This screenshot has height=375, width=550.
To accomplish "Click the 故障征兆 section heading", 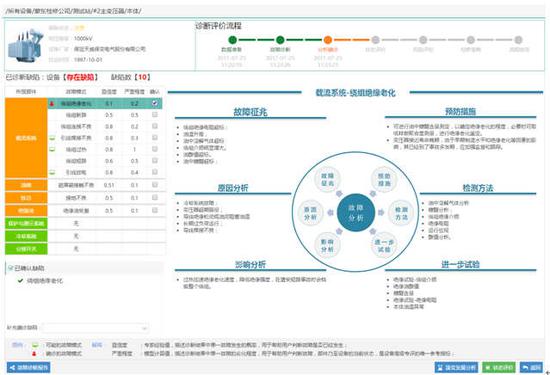I will point(250,112).
